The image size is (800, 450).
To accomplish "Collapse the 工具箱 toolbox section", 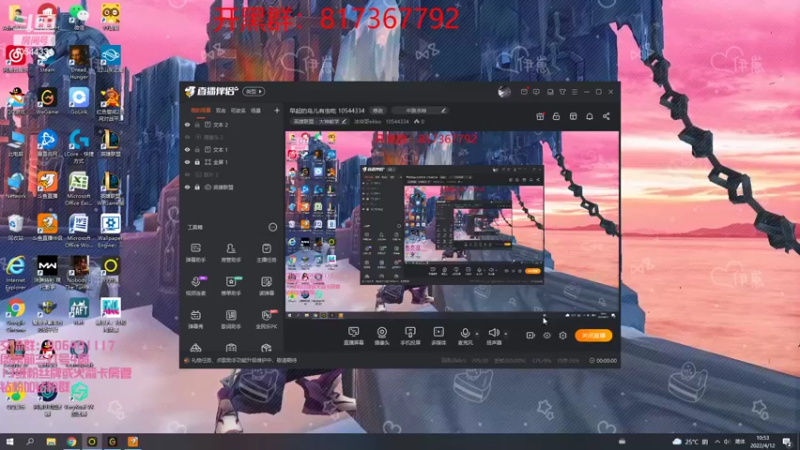I will coord(272,227).
